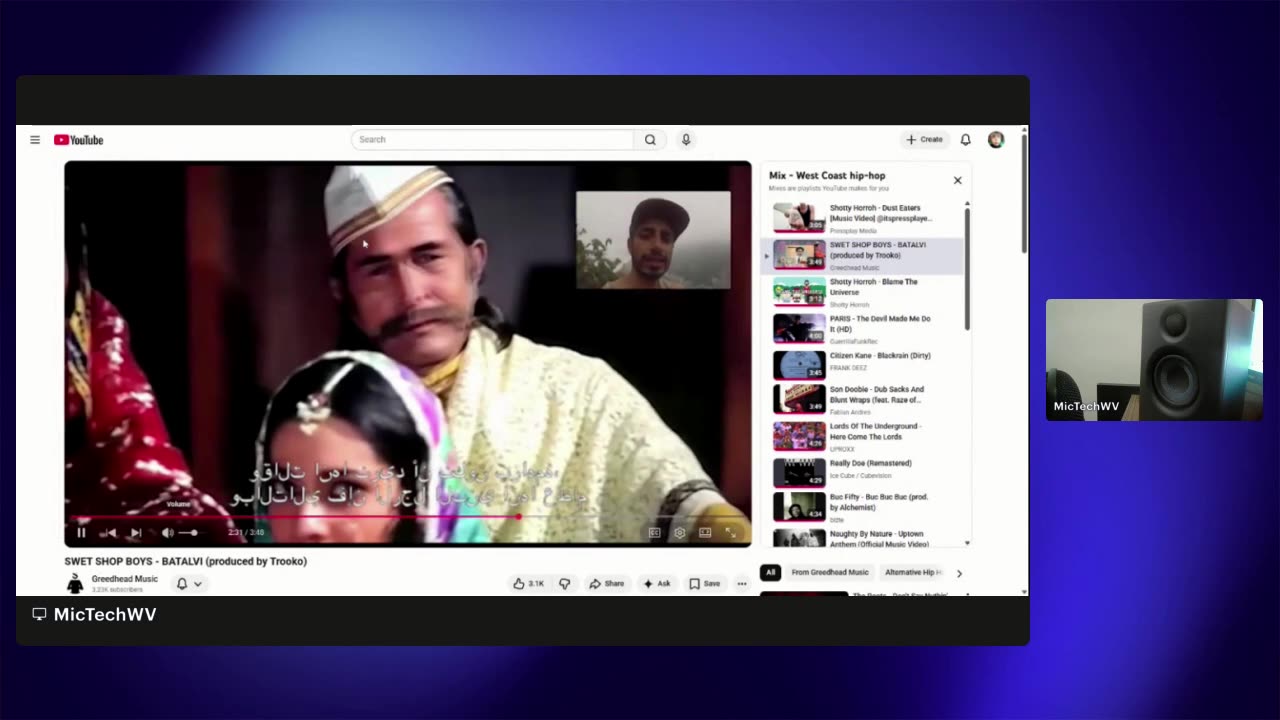Viewport: 1280px width, 720px height.
Task: Click the Mix - West Coast hip-hop title
Action: (x=827, y=176)
